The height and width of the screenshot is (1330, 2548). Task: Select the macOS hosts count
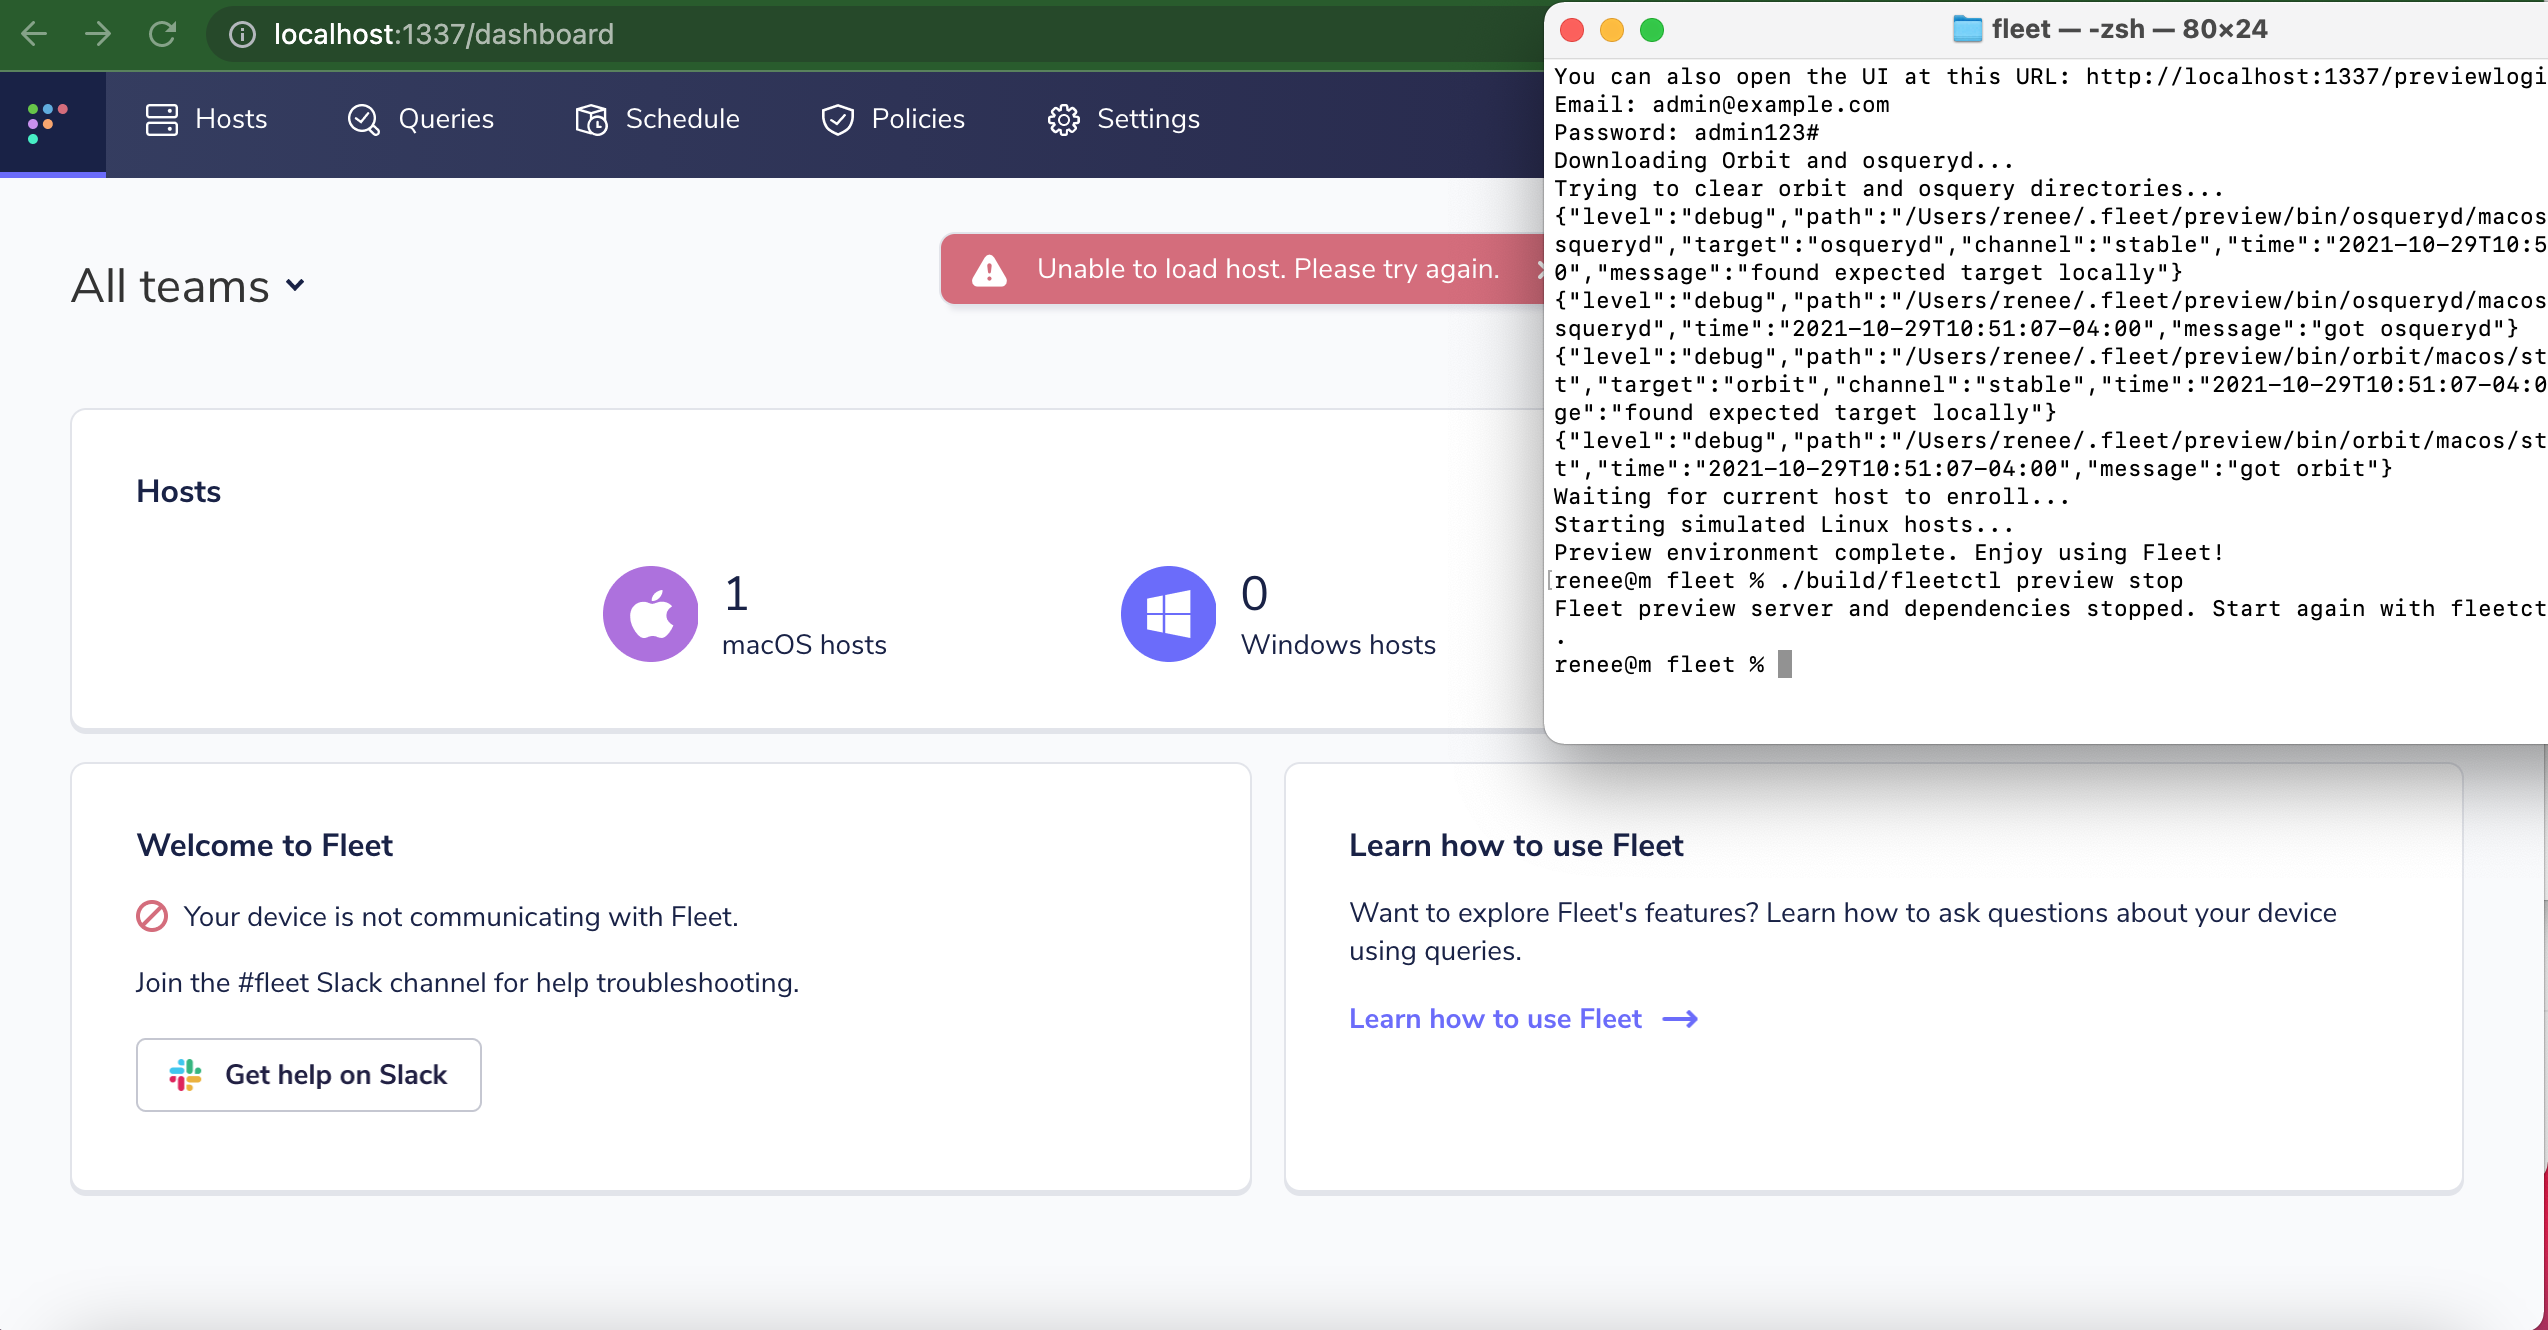click(736, 594)
